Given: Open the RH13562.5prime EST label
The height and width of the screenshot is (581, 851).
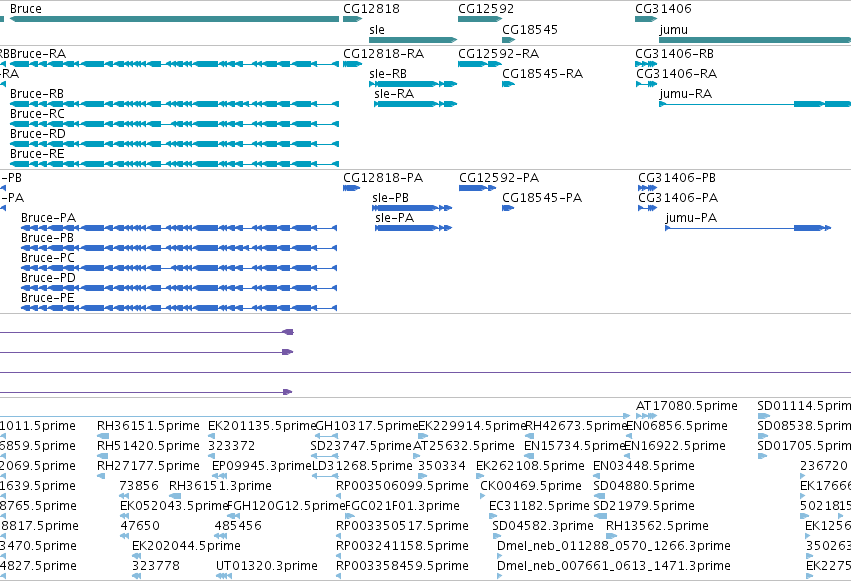Looking at the screenshot, I should [657, 526].
